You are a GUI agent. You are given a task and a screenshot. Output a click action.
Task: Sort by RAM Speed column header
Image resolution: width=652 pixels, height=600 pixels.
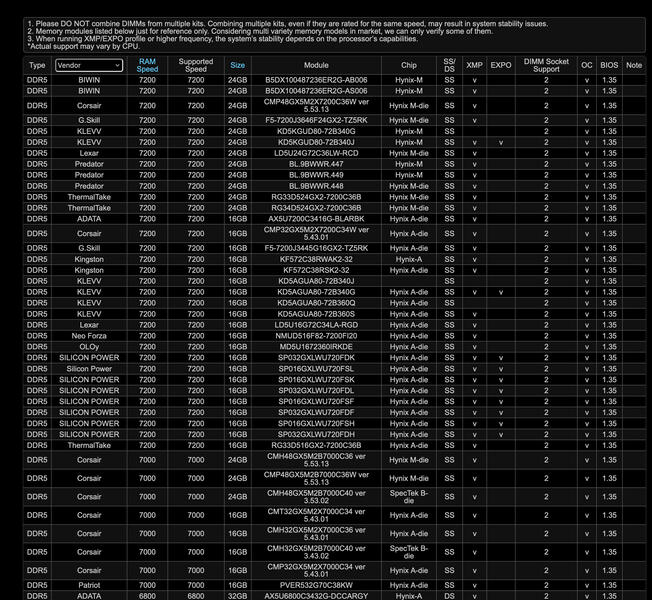[x=147, y=65]
